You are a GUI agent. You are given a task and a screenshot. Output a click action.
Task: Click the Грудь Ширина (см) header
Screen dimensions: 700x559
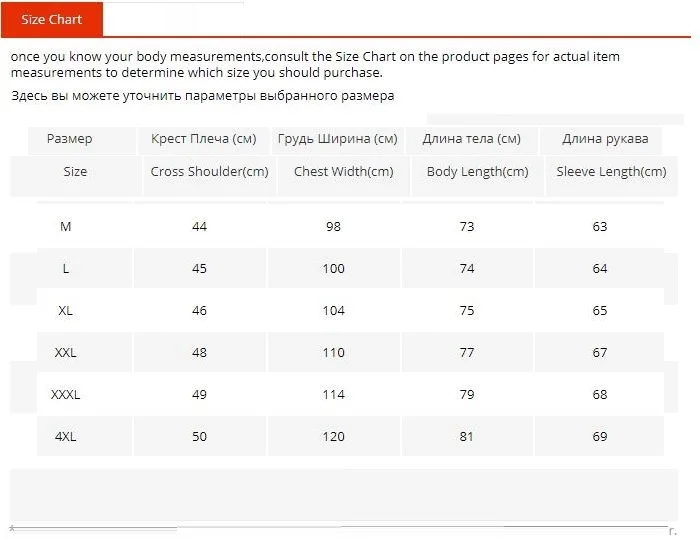(x=338, y=139)
